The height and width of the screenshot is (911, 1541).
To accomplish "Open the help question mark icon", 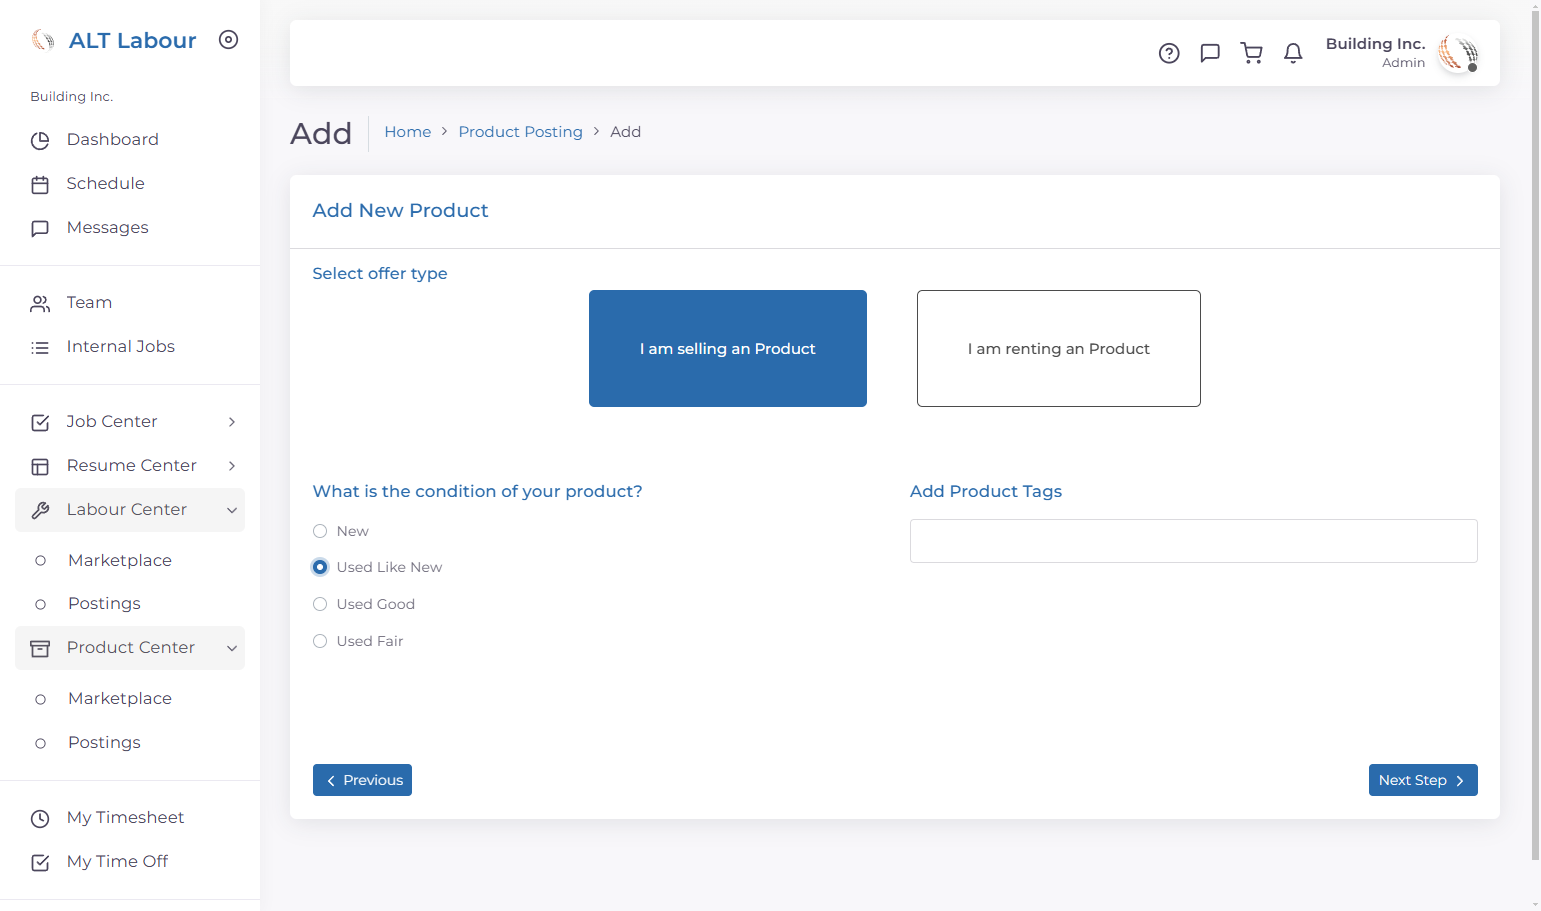I will [1169, 53].
